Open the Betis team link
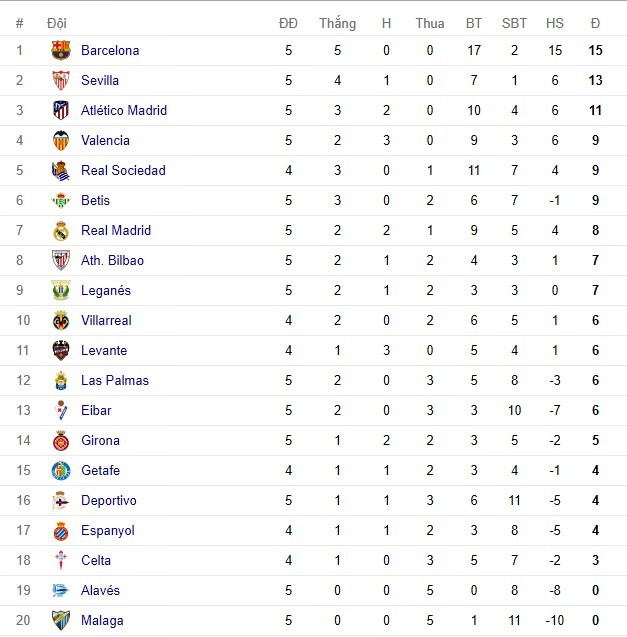 point(96,201)
